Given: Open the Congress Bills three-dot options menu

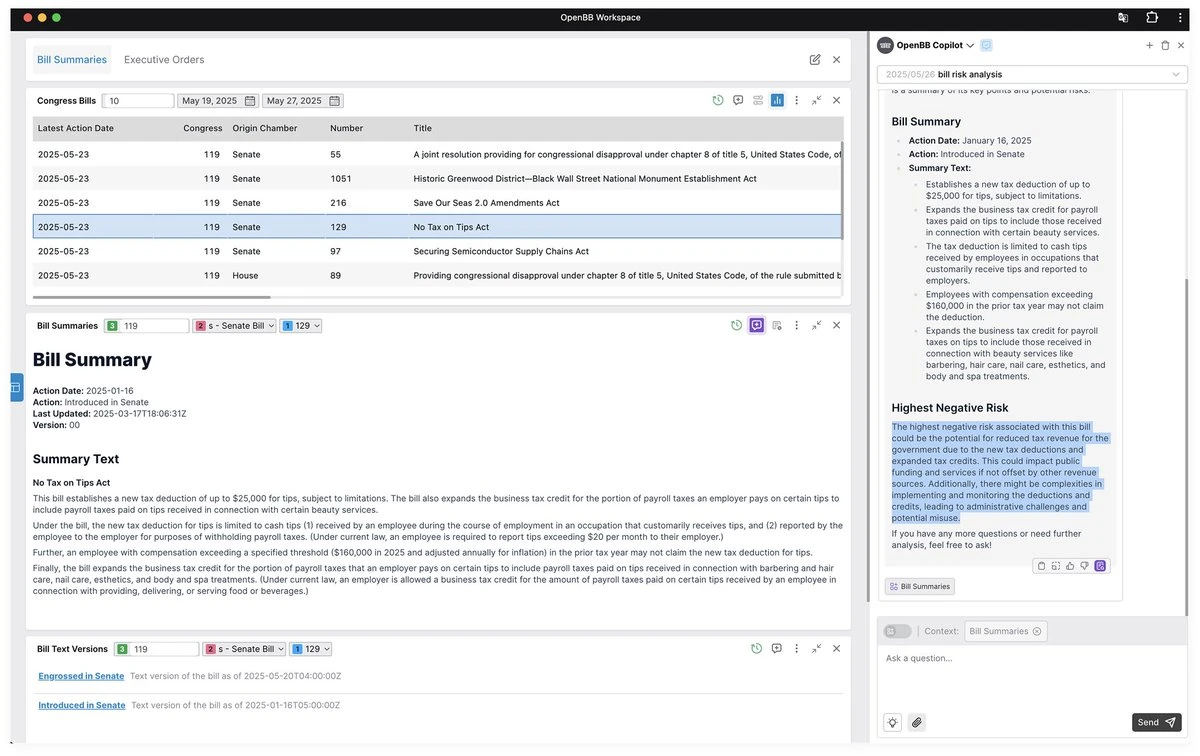Looking at the screenshot, I should pyautogui.click(x=797, y=101).
